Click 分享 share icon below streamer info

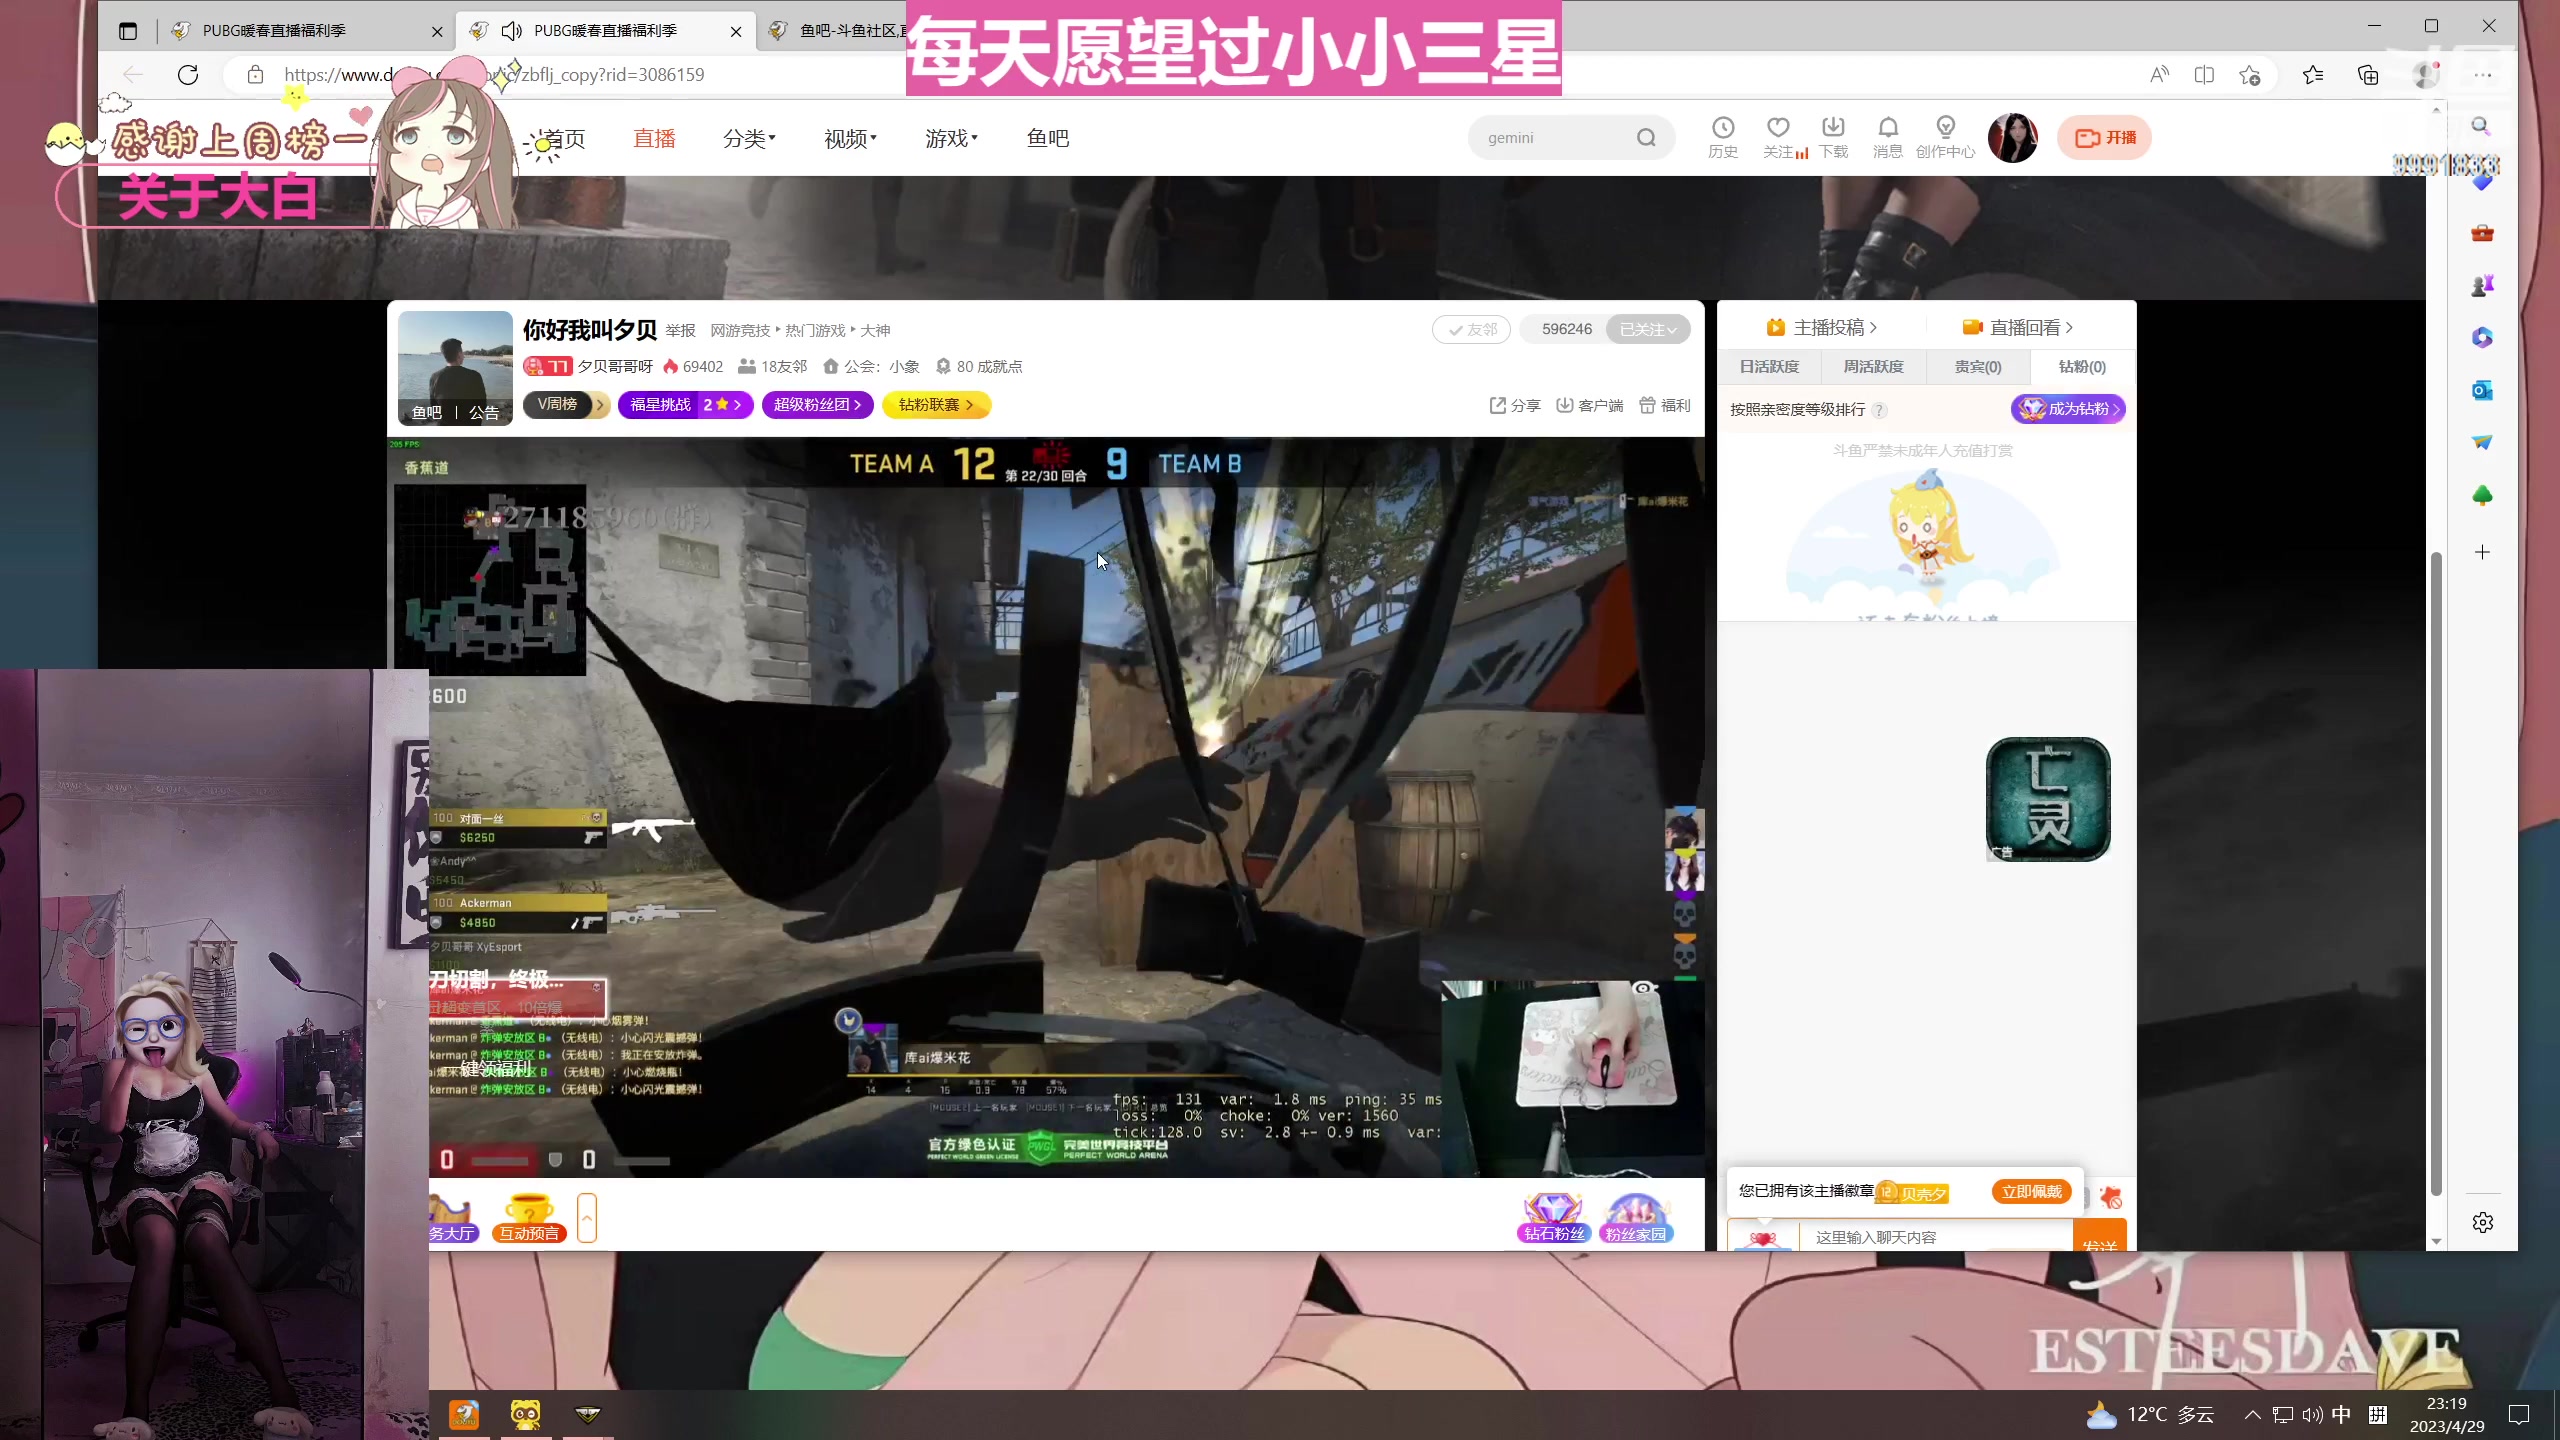click(x=1515, y=405)
